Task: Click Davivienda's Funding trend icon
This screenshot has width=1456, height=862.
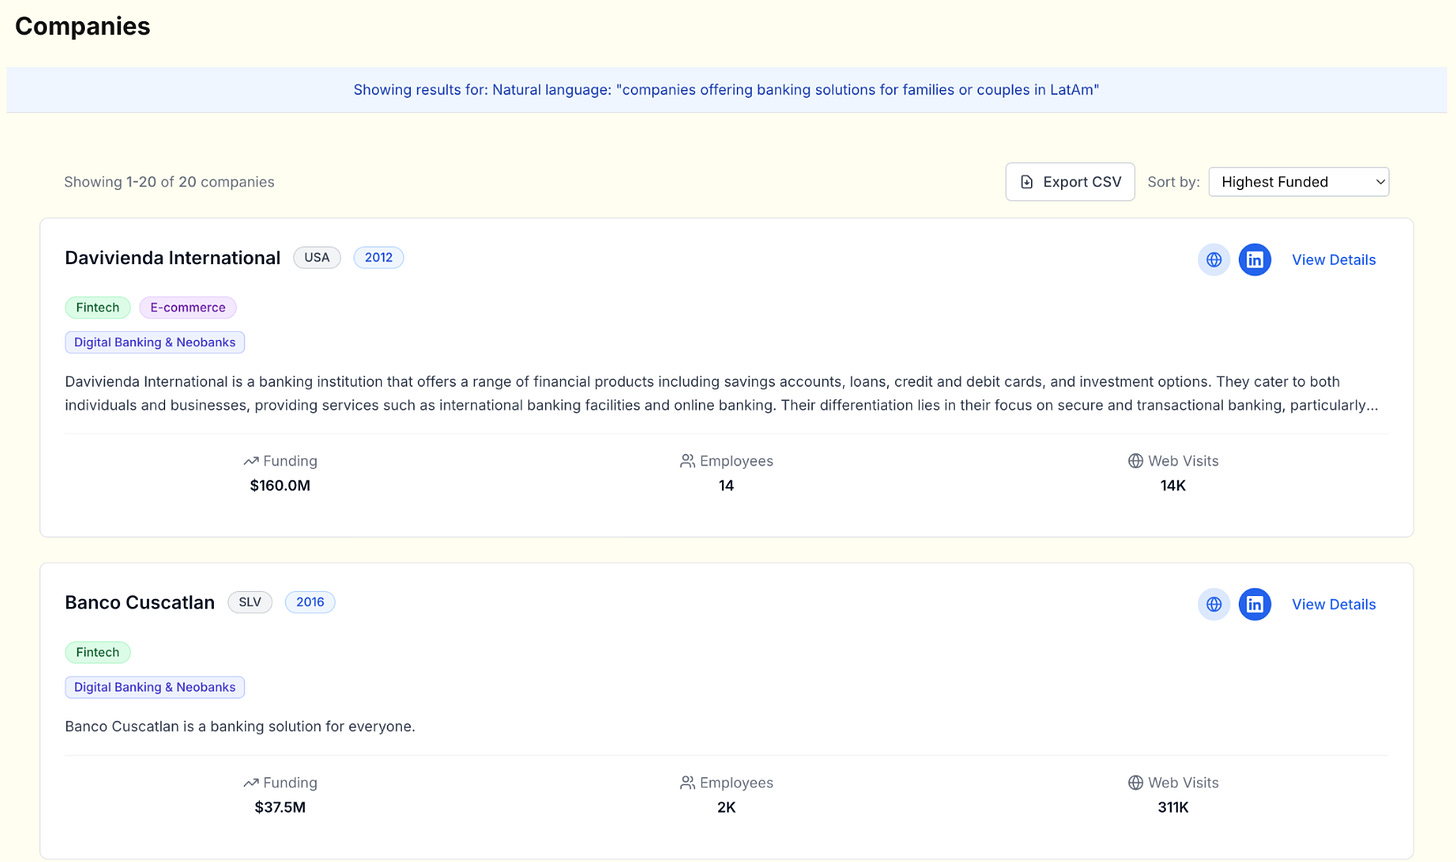Action: pyautogui.click(x=251, y=461)
